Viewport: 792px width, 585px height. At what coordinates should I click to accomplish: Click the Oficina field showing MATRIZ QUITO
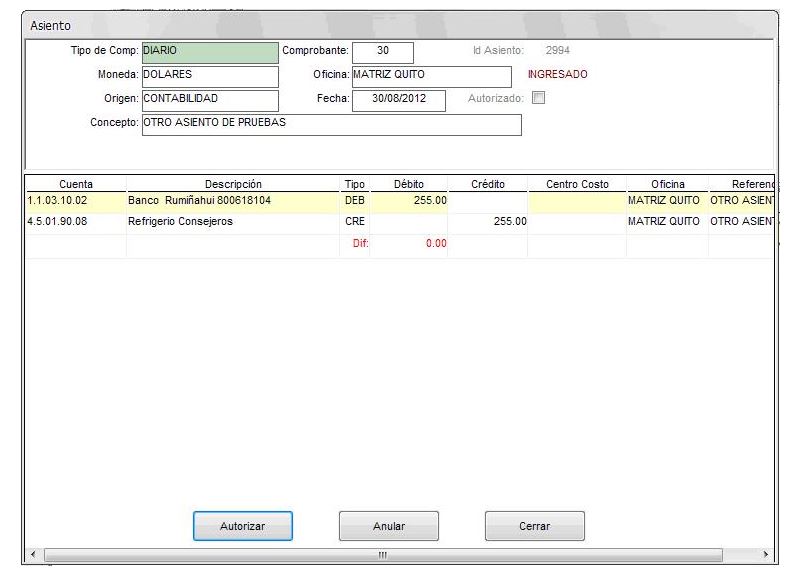432,76
